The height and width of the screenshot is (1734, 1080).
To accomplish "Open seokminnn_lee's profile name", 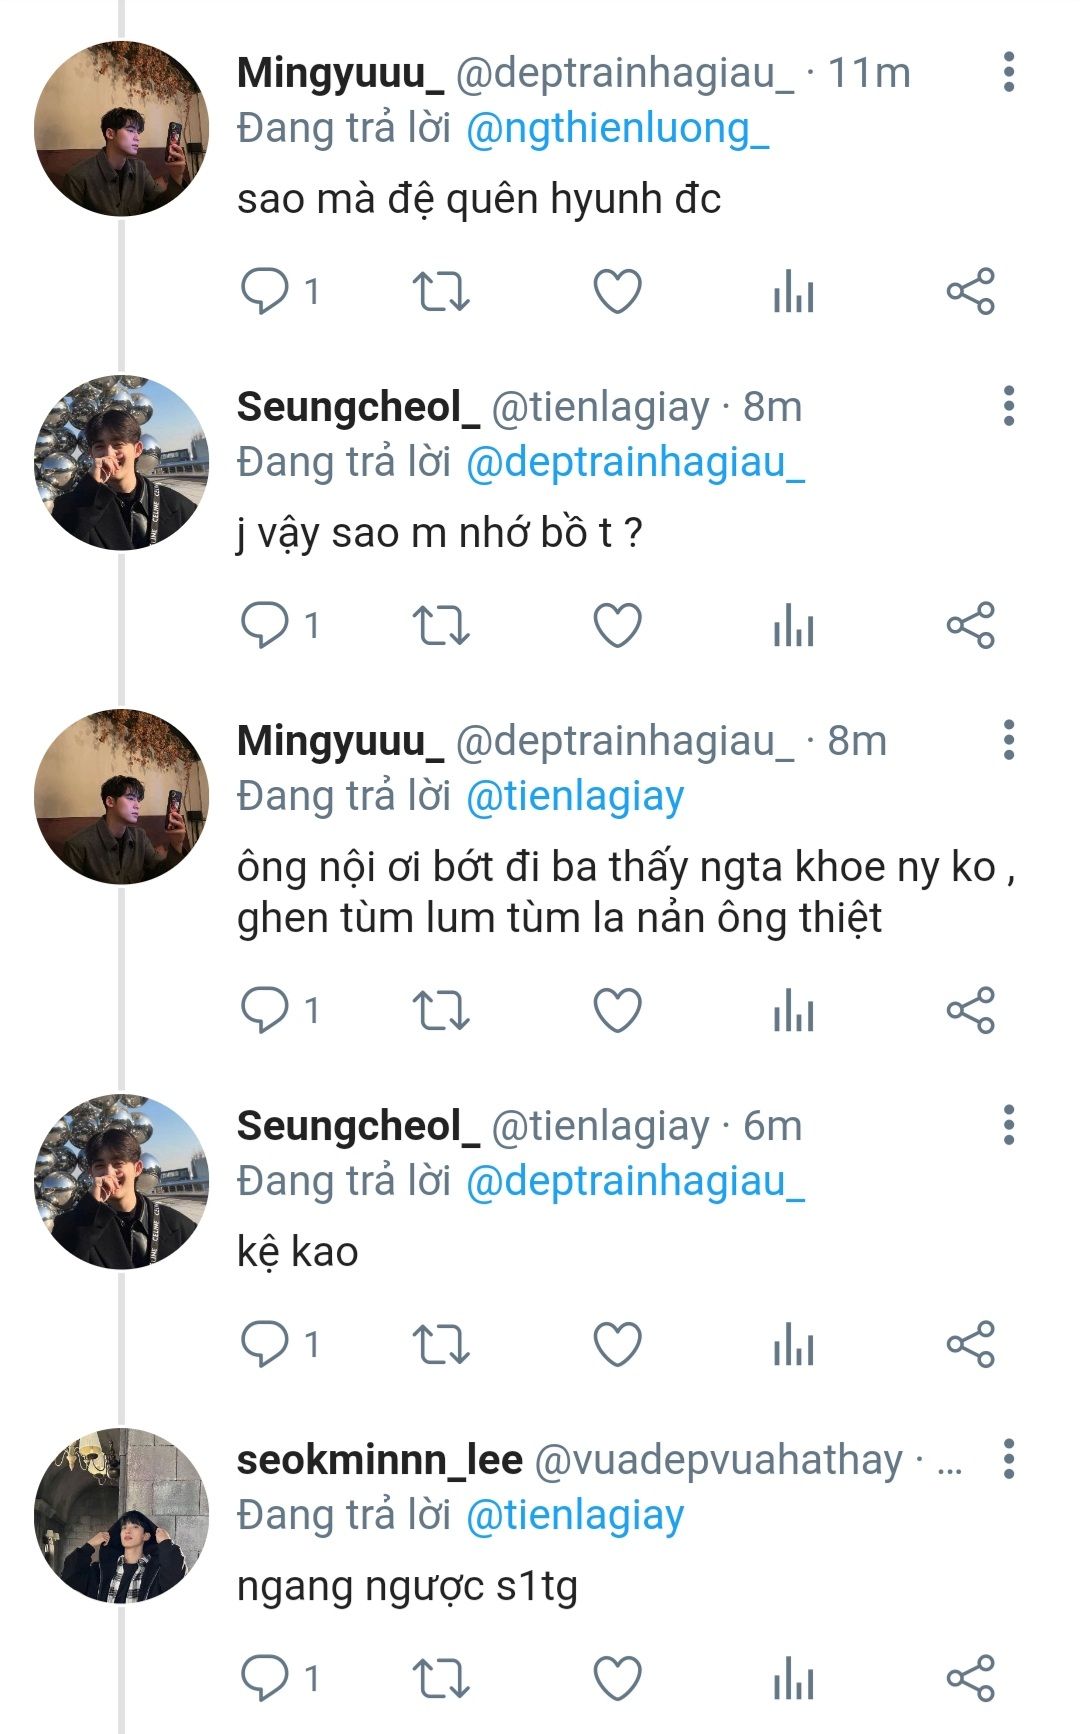I will [380, 1460].
